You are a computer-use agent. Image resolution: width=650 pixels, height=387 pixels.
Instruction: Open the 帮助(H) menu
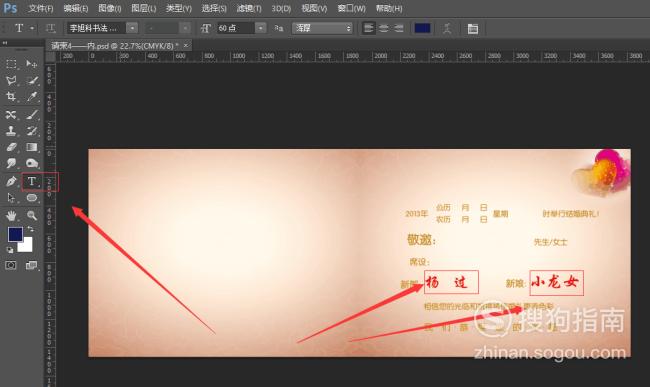click(388, 8)
